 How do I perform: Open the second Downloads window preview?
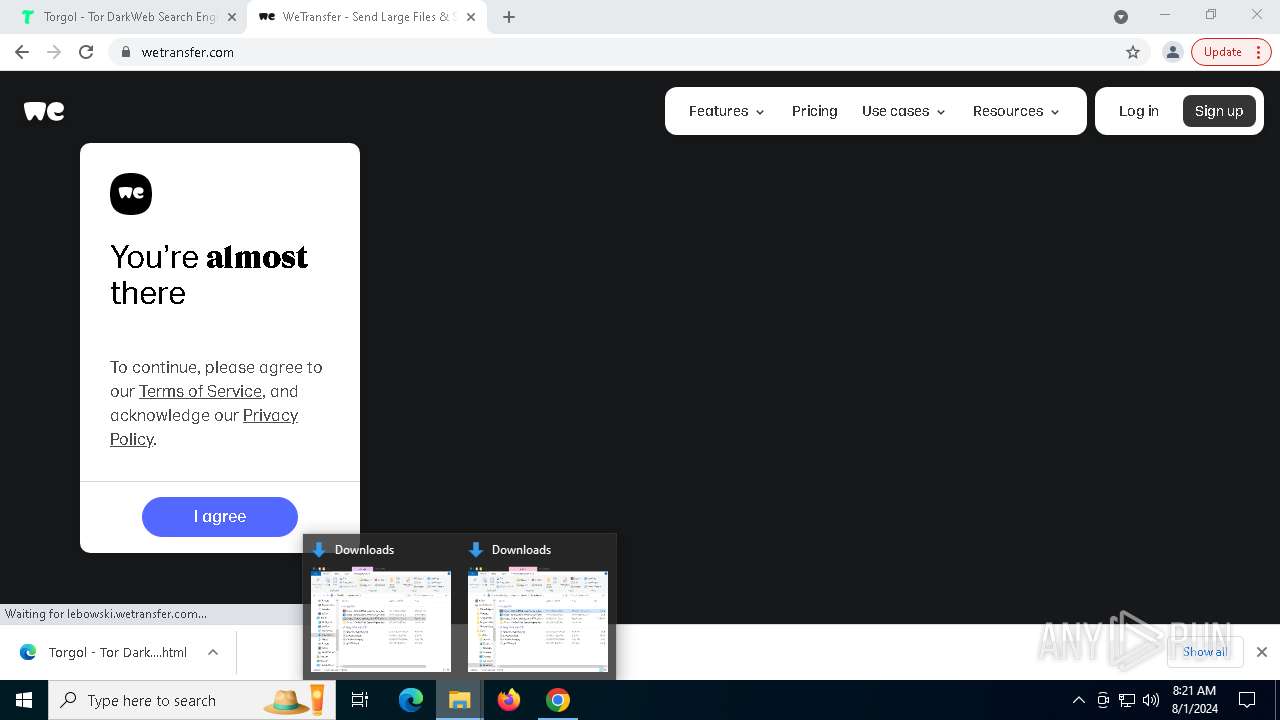click(538, 606)
